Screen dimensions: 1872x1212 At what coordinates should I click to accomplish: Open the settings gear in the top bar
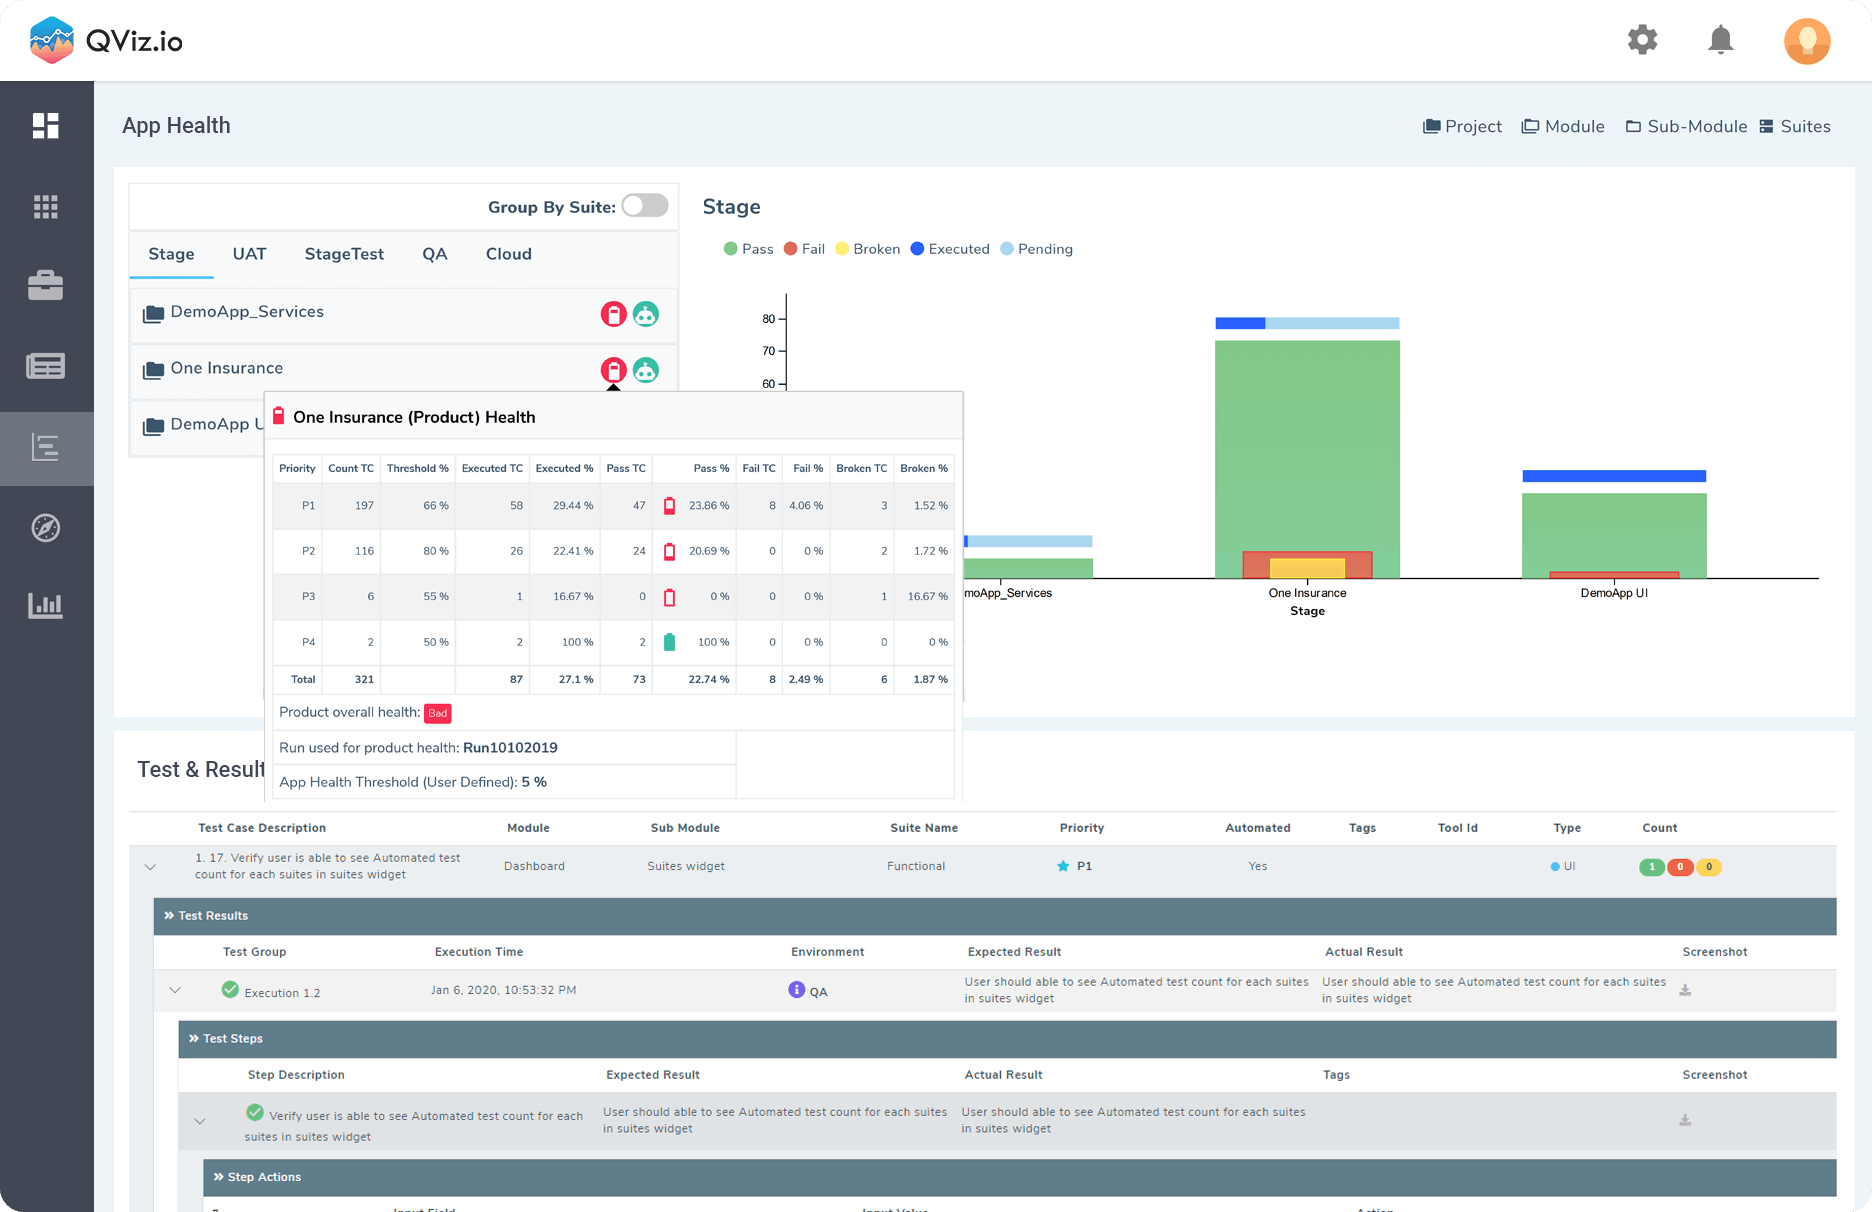(x=1641, y=40)
